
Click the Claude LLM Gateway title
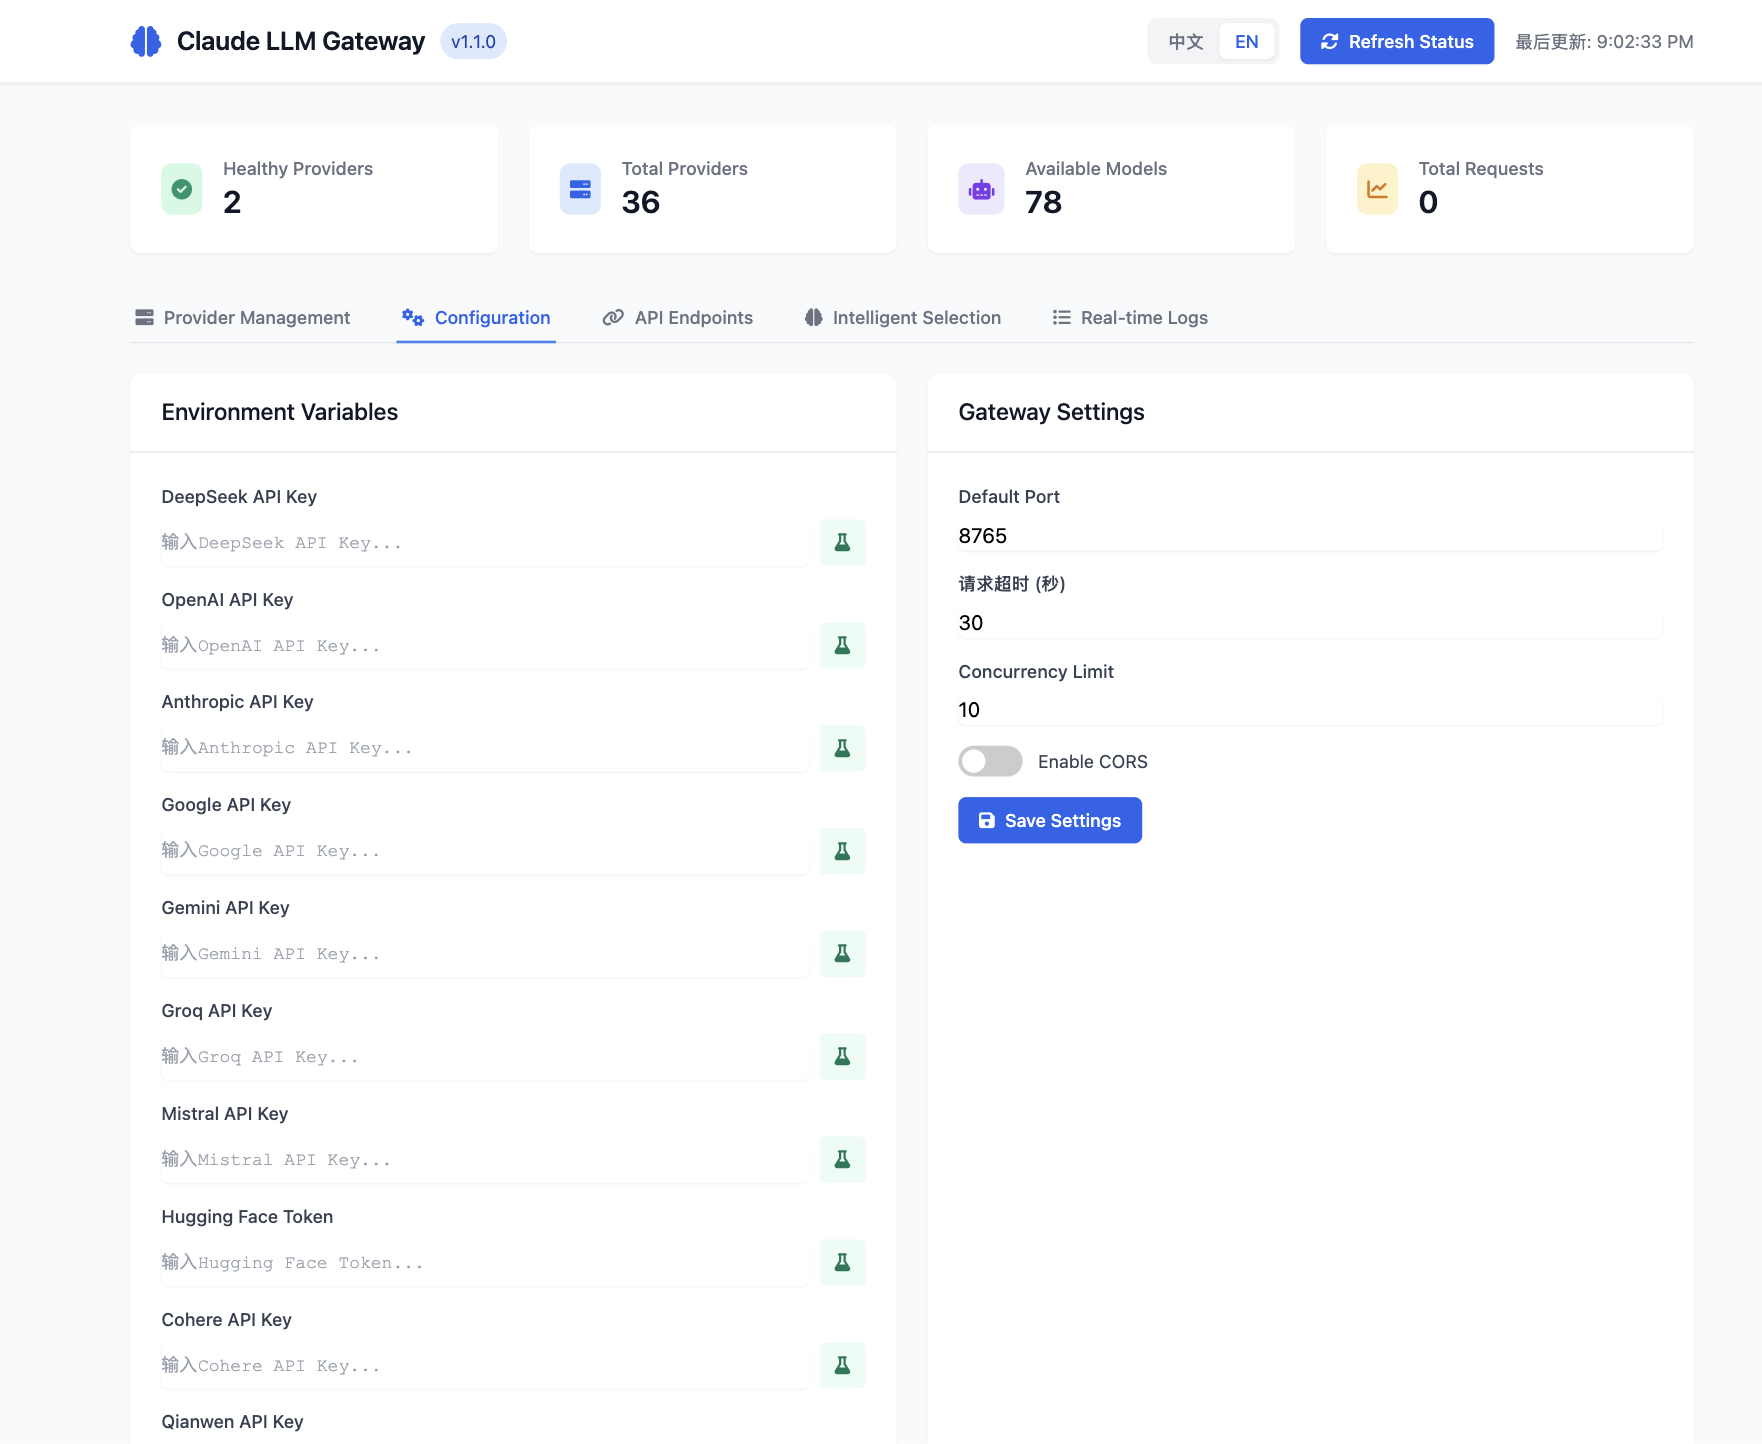pyautogui.click(x=301, y=41)
